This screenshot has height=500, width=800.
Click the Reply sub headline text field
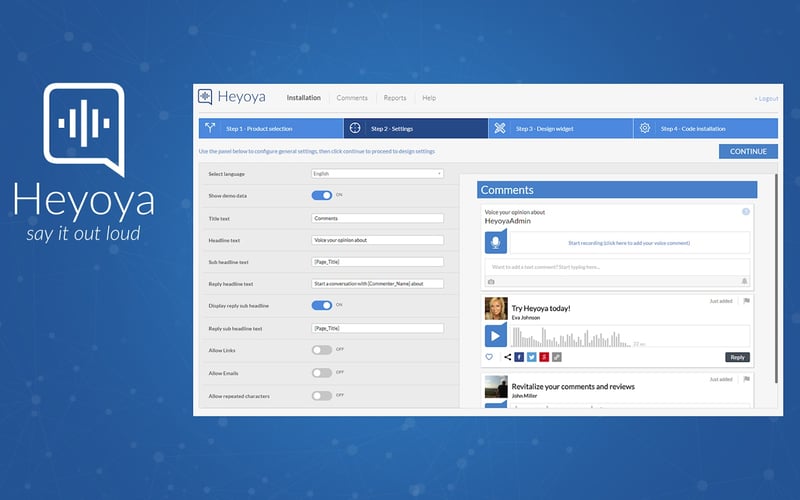(x=378, y=328)
